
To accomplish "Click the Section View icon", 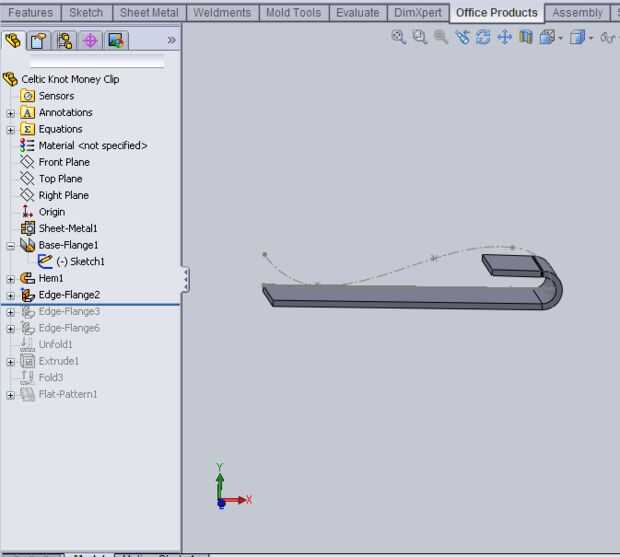I will 526,37.
